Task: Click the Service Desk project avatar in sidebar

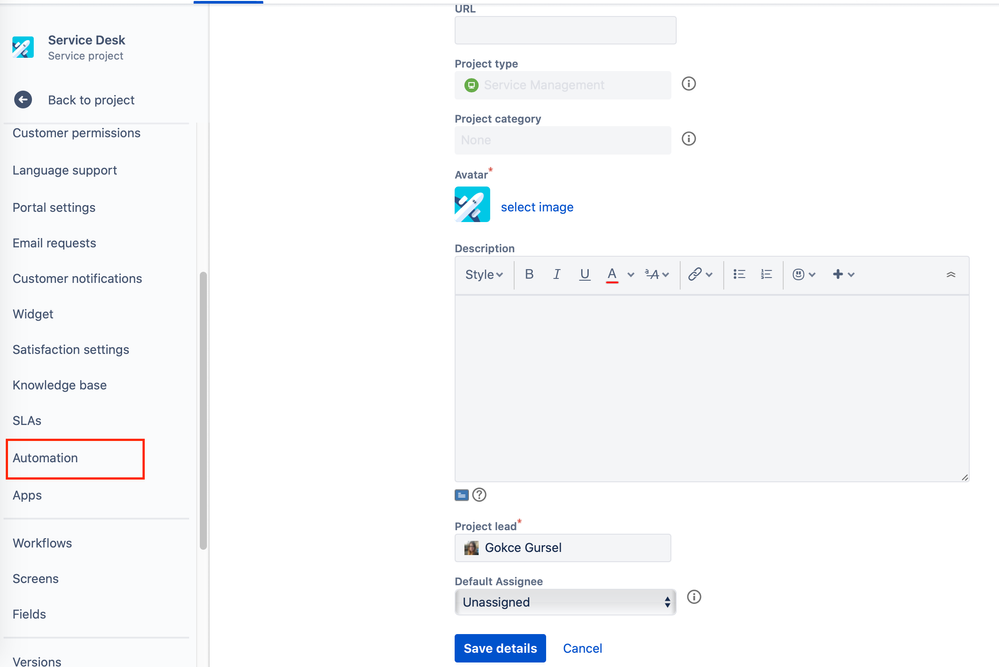Action: pyautogui.click(x=23, y=47)
